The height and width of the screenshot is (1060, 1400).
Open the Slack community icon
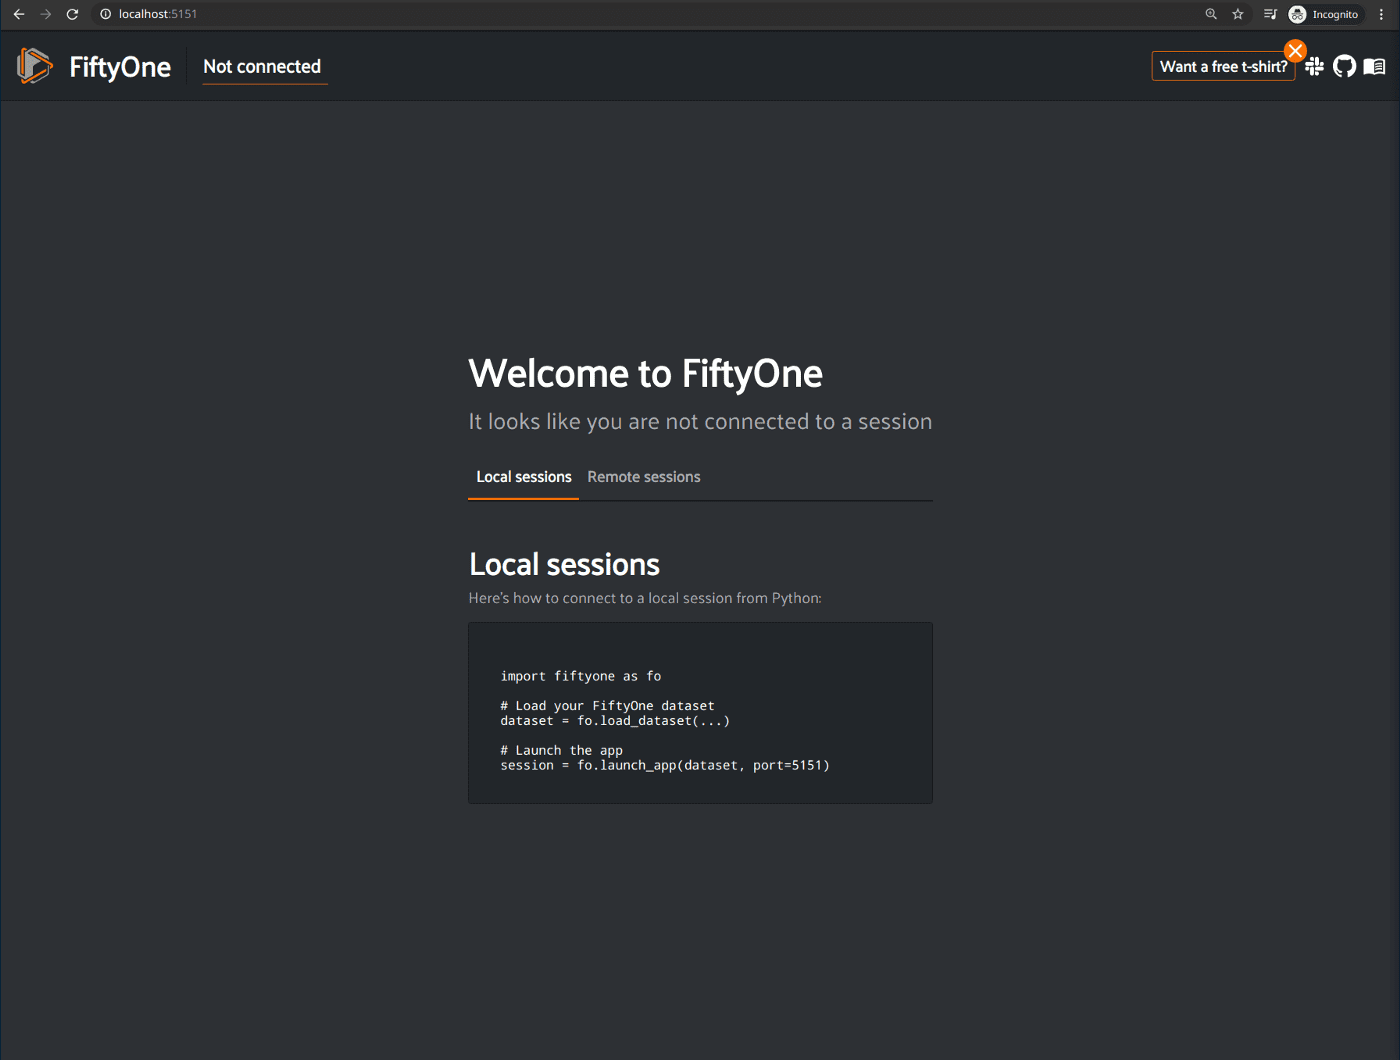[x=1314, y=66]
